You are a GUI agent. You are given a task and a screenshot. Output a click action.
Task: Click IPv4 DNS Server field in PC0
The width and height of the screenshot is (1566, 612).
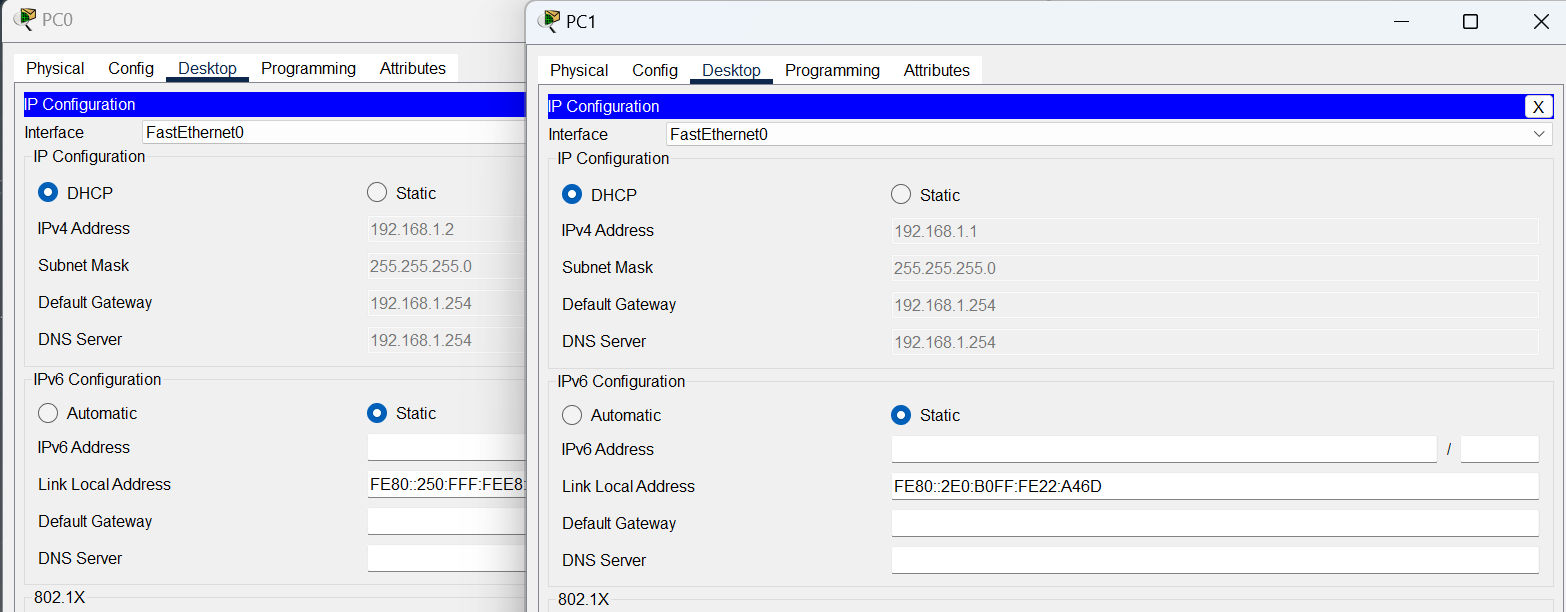(447, 340)
